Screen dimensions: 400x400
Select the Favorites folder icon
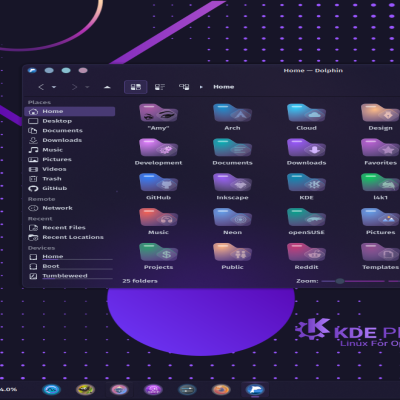pos(380,148)
